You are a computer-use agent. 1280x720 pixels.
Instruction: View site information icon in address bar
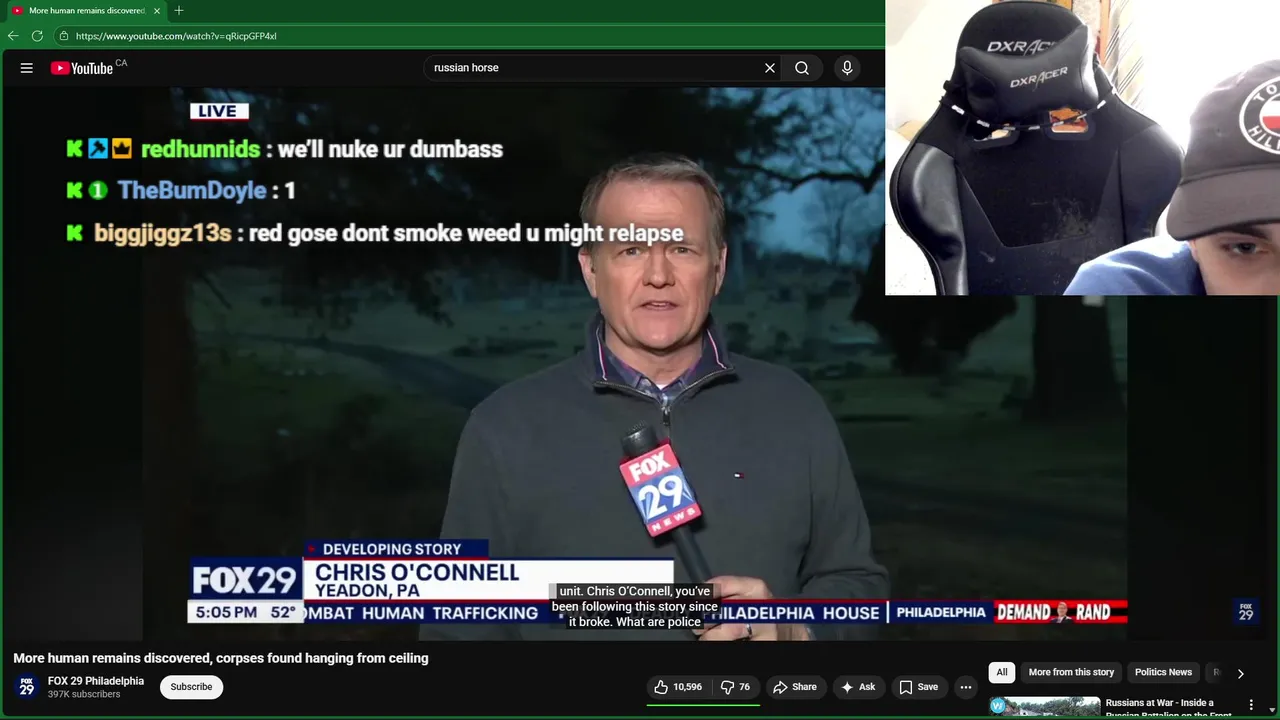pos(64,36)
